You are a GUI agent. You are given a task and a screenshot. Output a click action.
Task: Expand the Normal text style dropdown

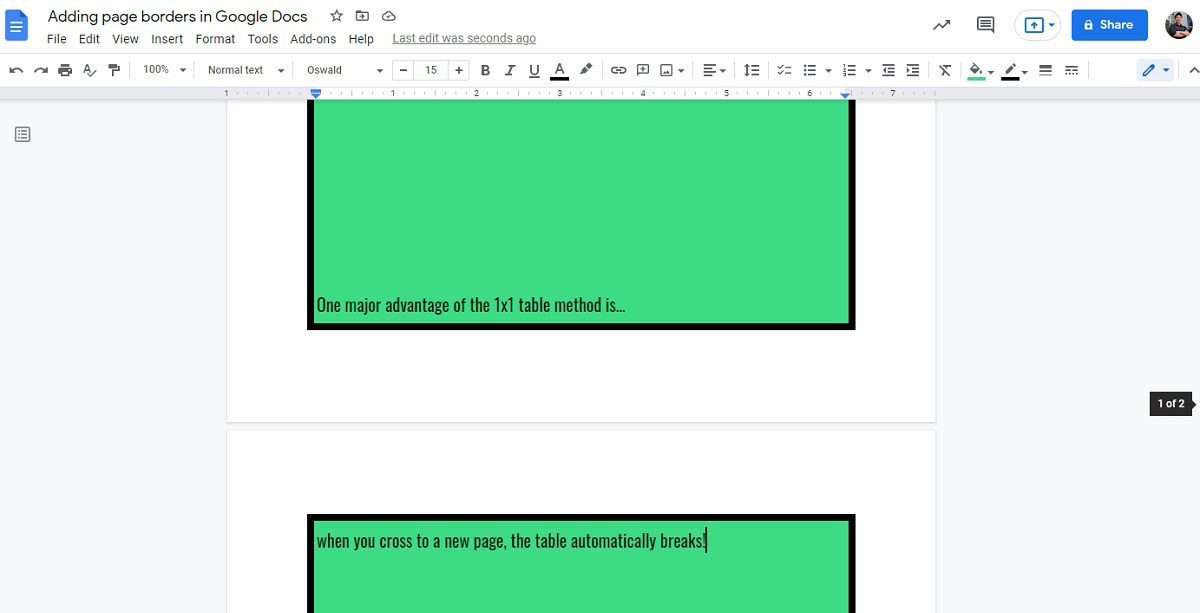246,70
